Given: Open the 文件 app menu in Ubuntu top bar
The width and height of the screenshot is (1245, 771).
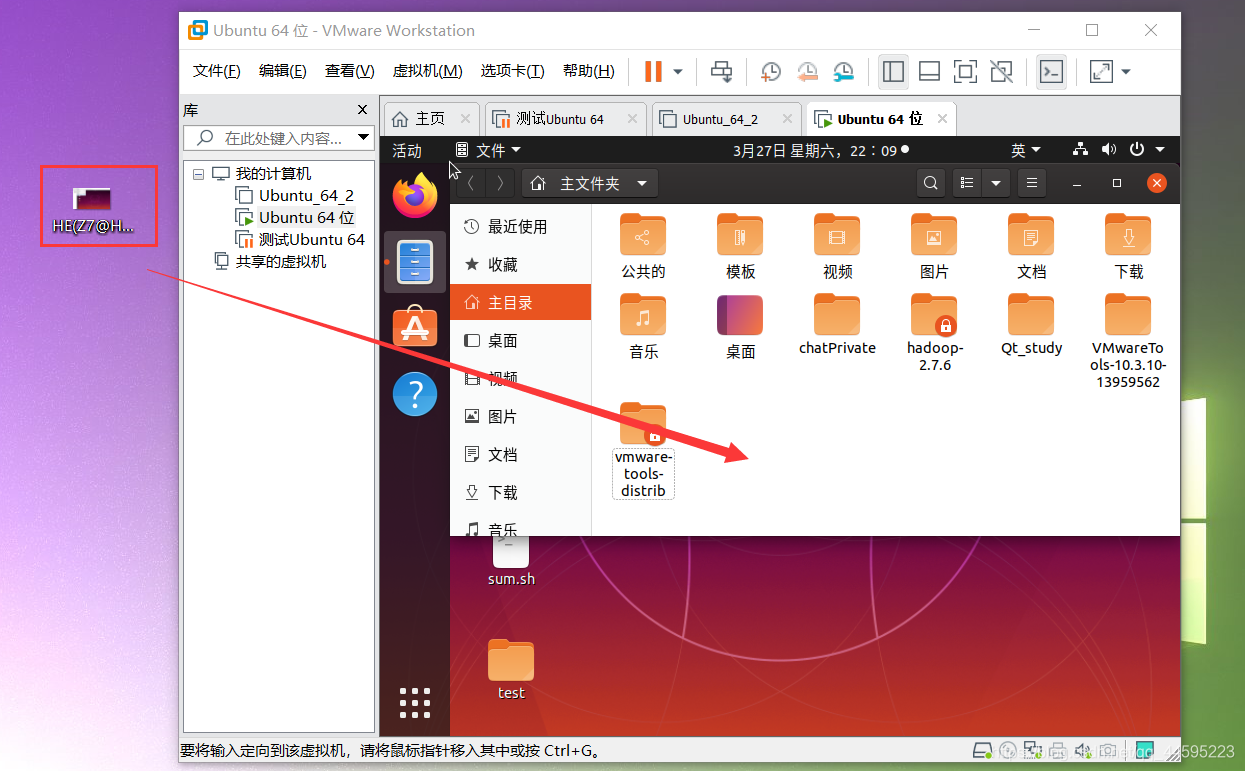Looking at the screenshot, I should point(489,151).
